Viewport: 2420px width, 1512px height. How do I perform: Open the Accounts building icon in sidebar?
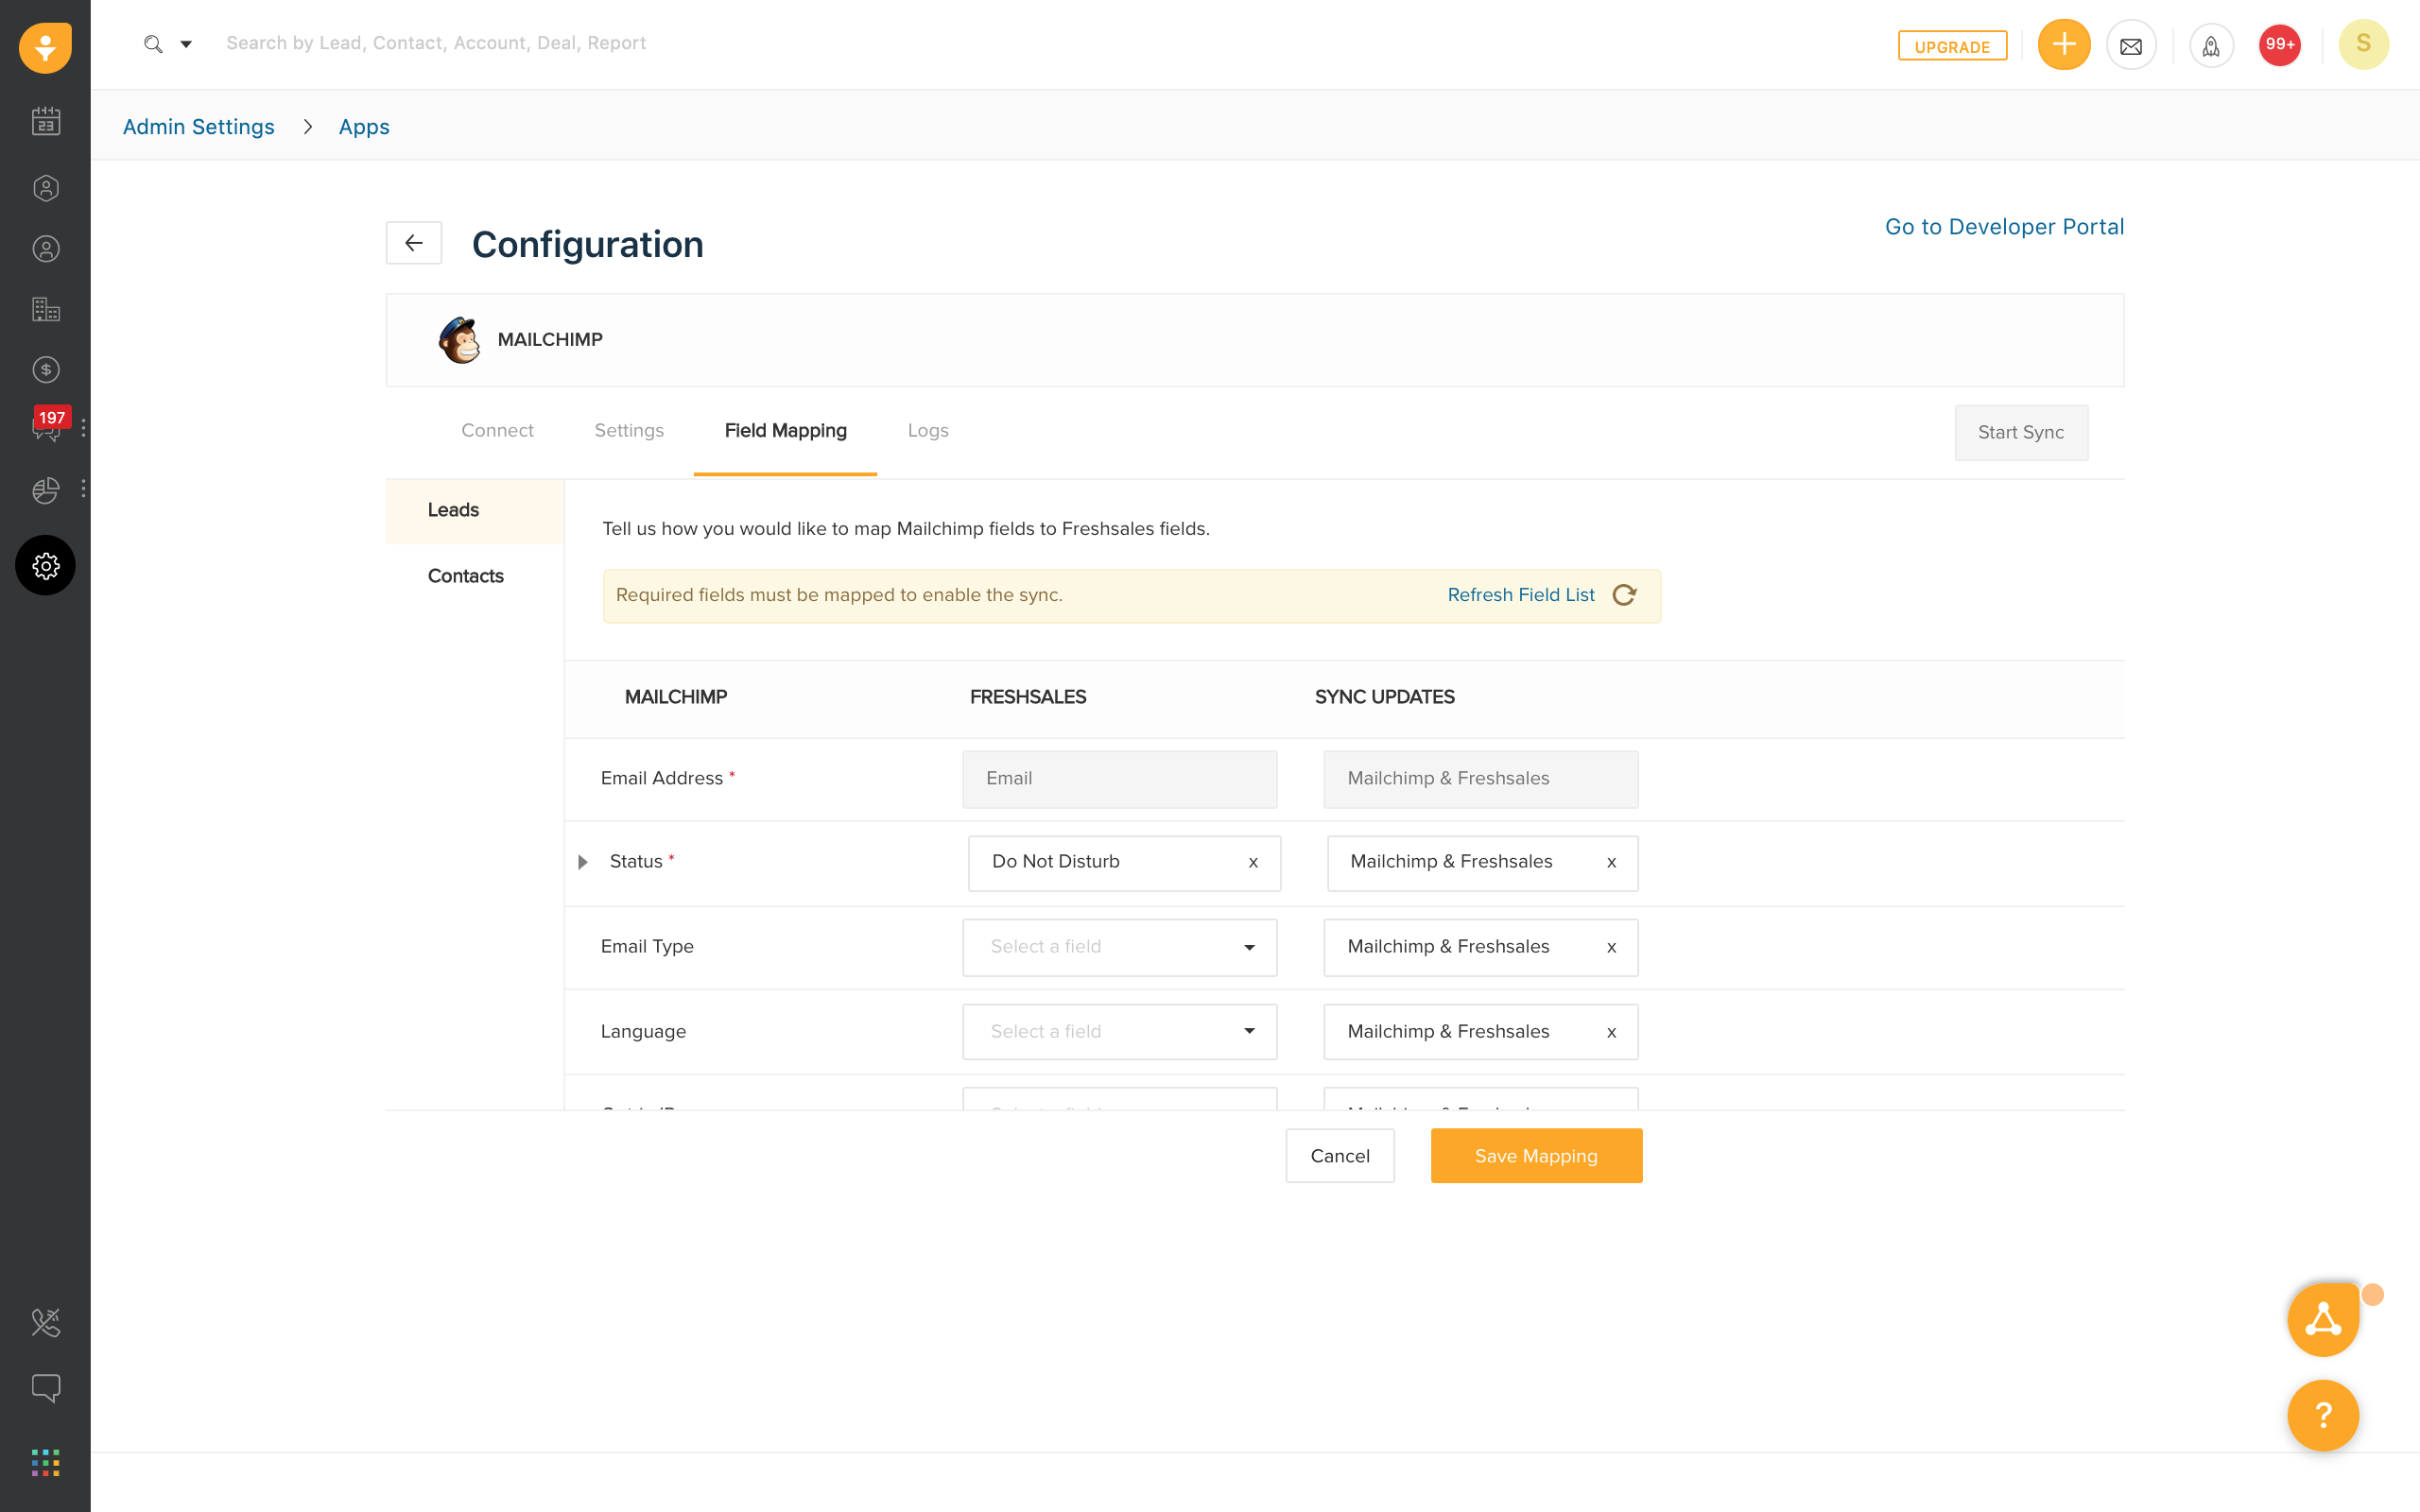point(45,309)
